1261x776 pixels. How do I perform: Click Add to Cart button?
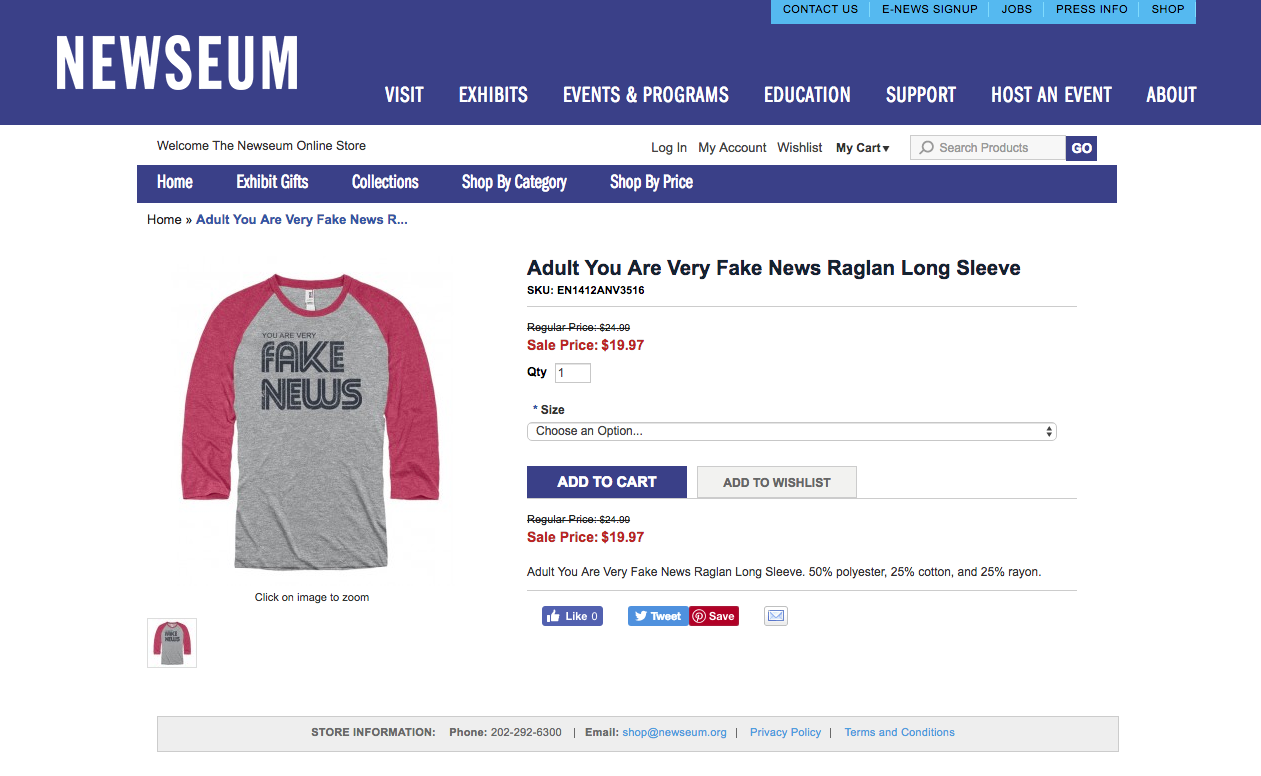[606, 482]
